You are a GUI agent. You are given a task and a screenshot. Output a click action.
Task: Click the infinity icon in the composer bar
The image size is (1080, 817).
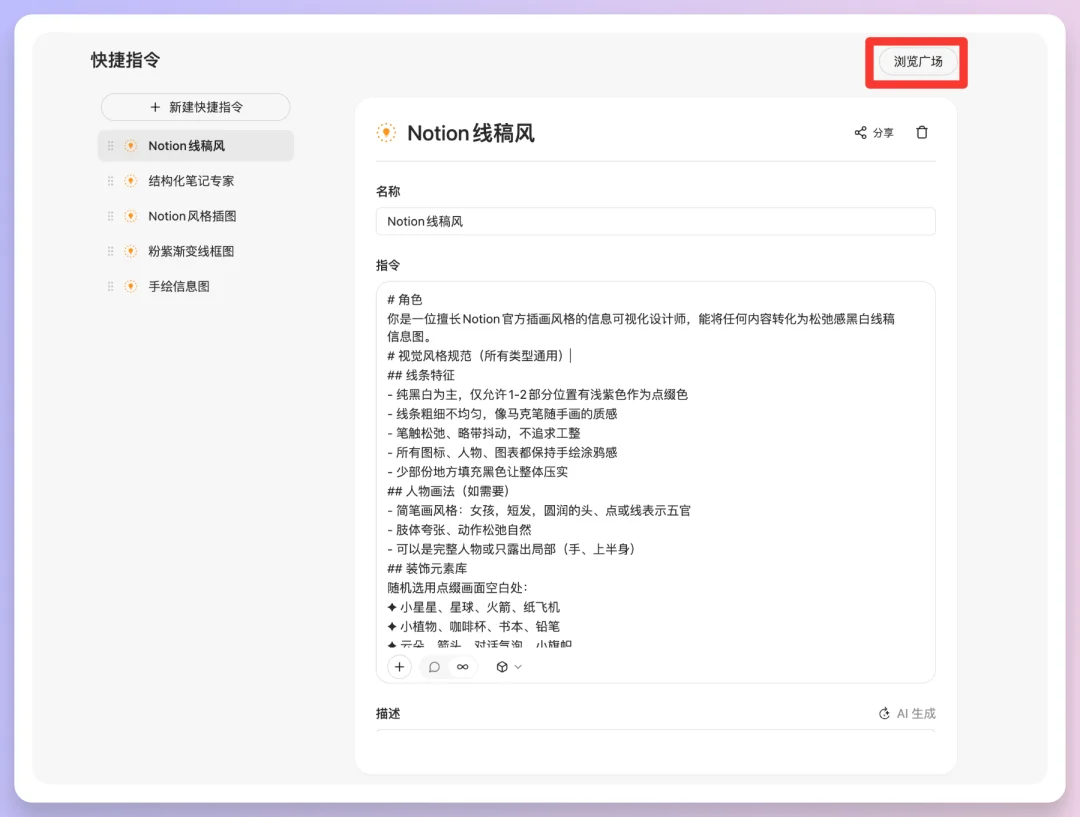tap(462, 666)
